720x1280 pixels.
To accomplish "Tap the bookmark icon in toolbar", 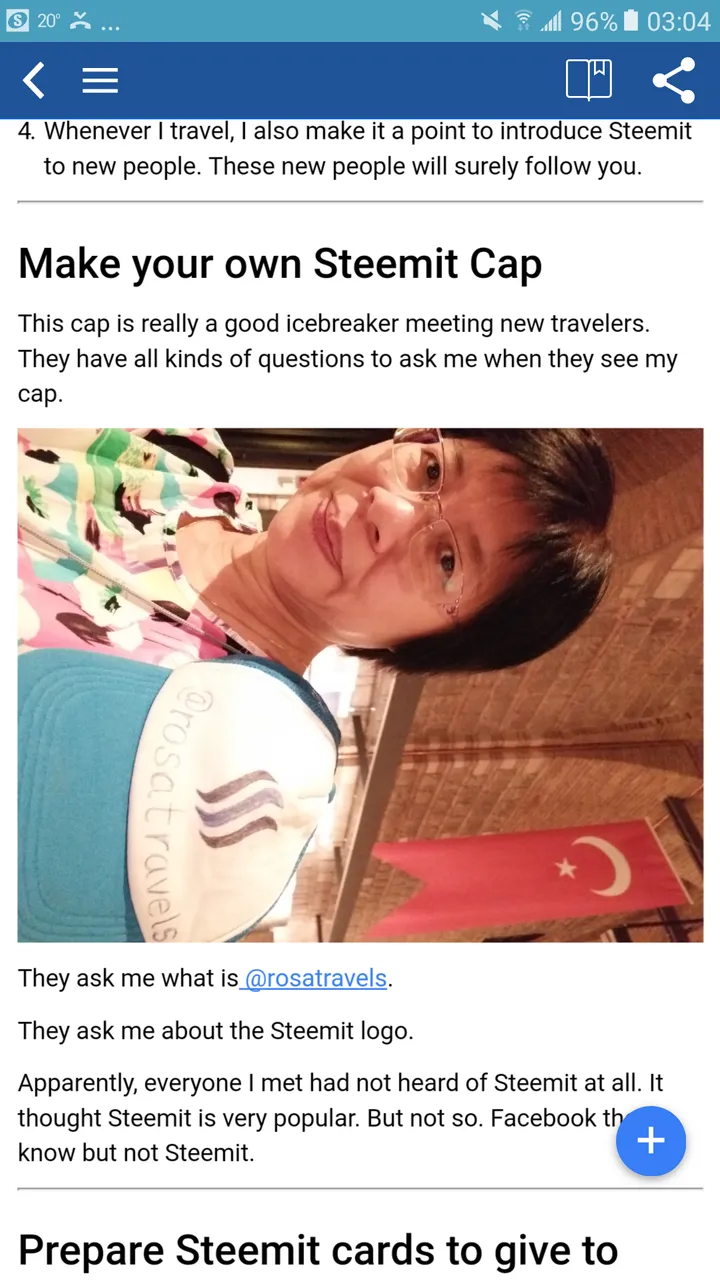I will click(x=589, y=80).
